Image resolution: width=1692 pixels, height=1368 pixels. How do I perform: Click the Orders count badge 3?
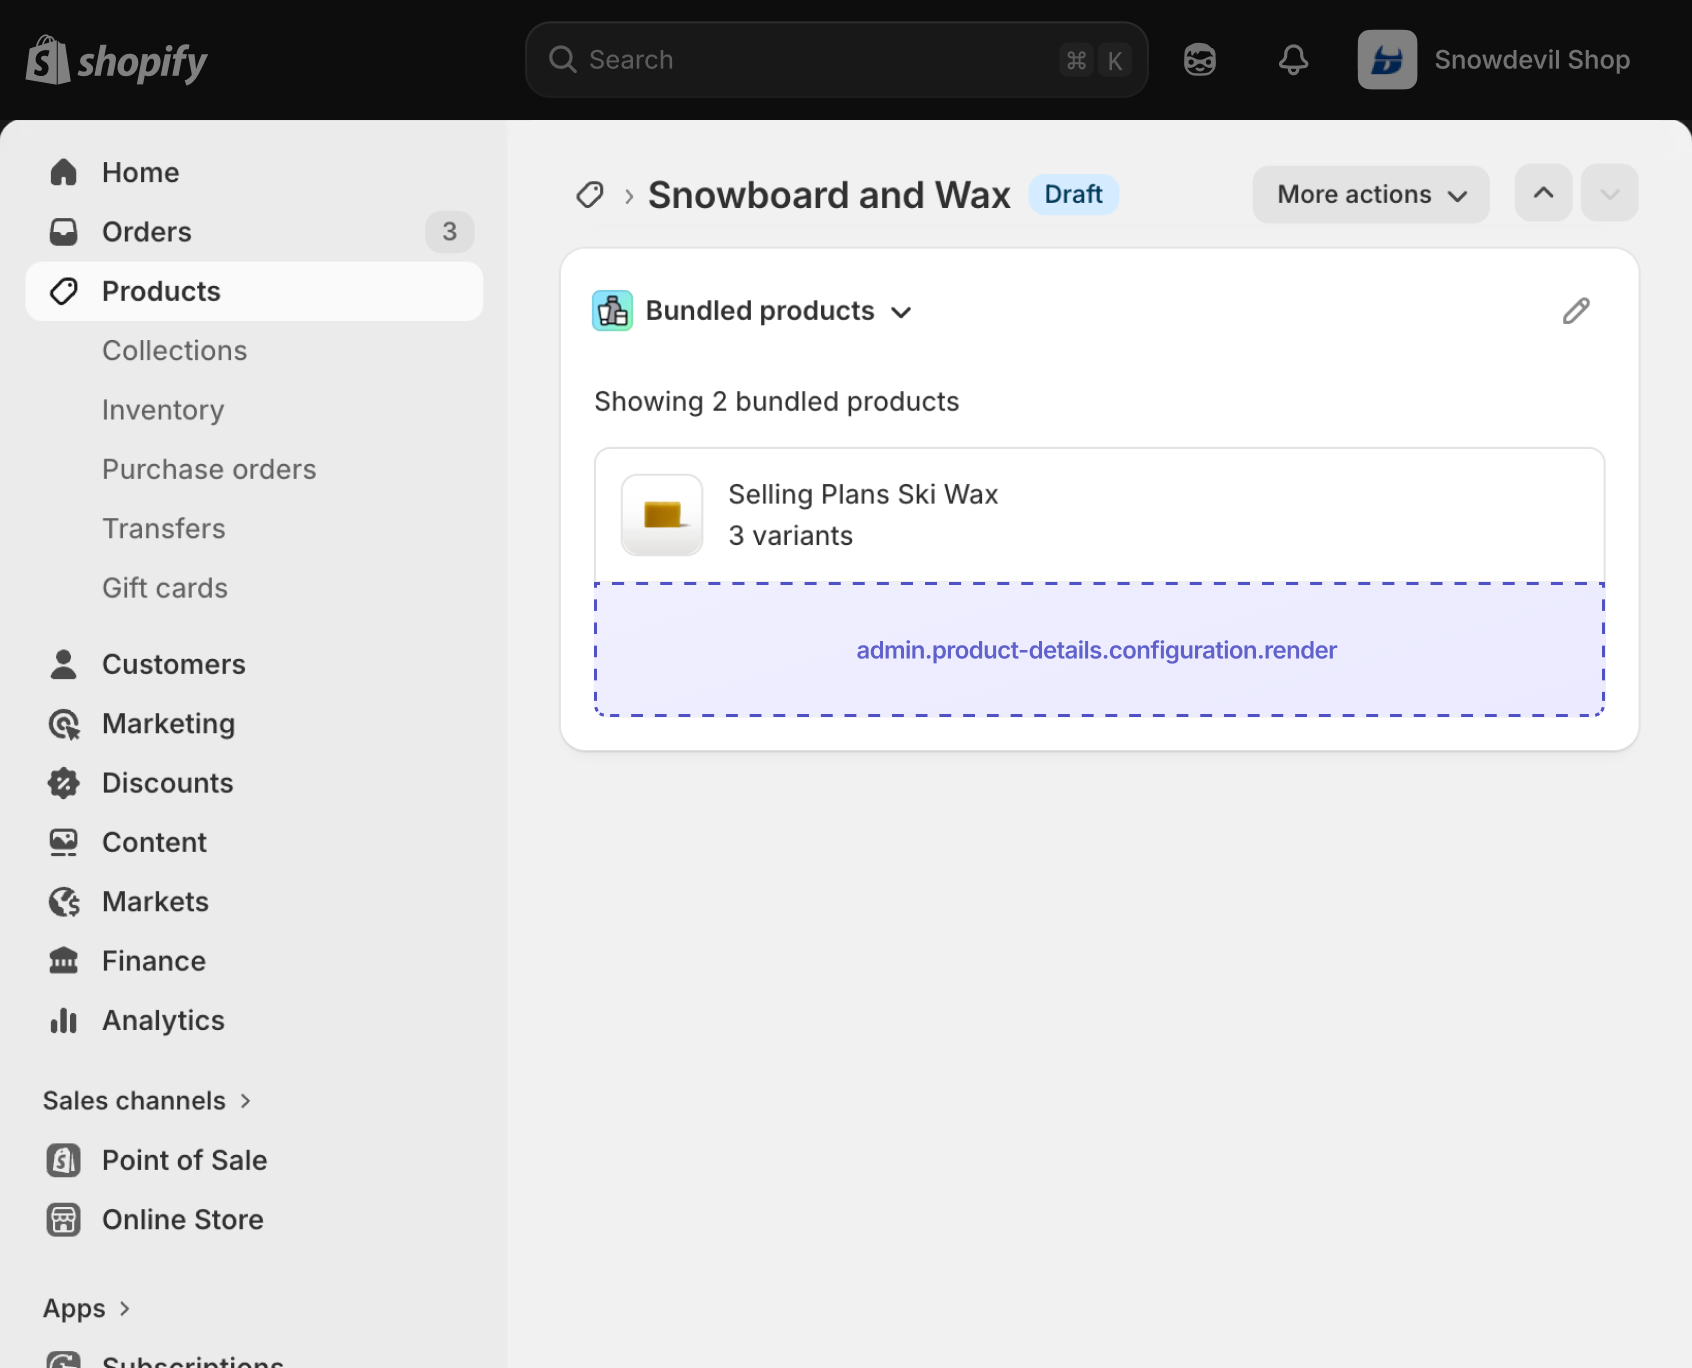[450, 232]
